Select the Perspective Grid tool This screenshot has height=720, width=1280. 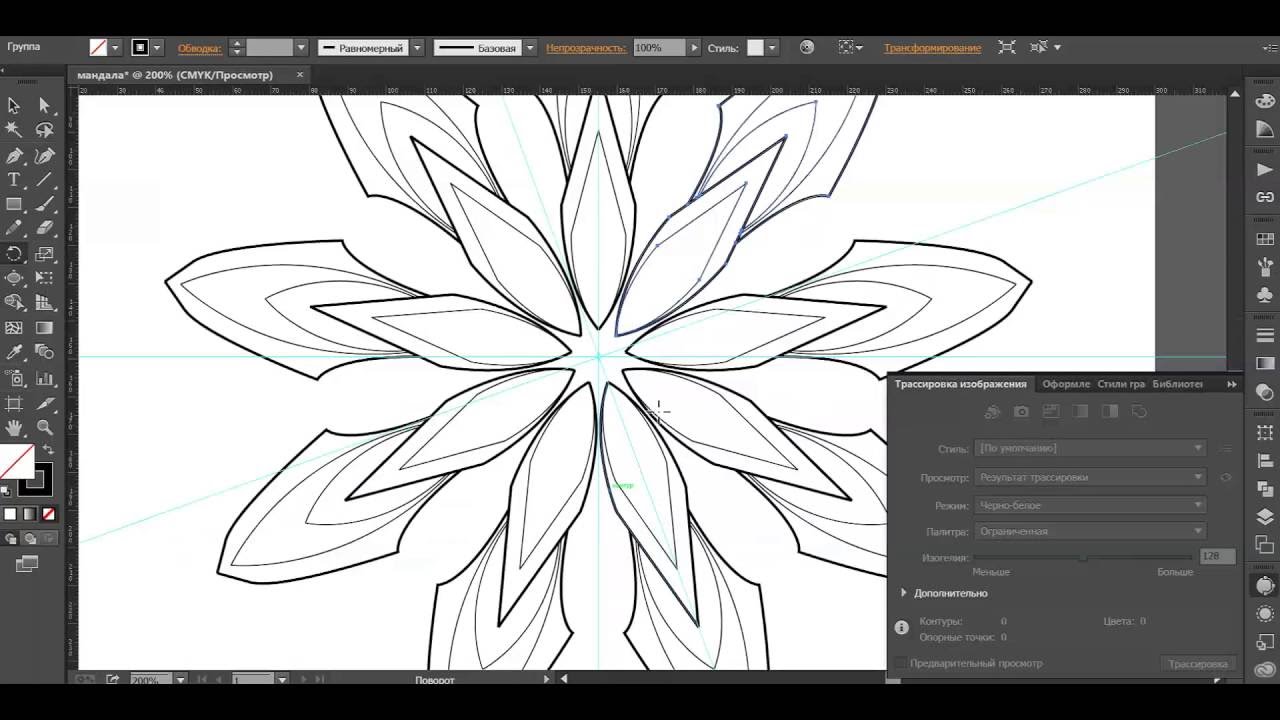pyautogui.click(x=44, y=303)
